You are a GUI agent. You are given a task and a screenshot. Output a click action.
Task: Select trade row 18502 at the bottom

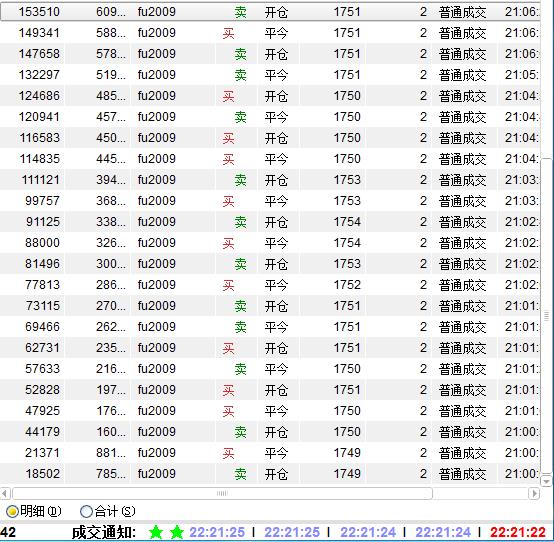[x=270, y=474]
